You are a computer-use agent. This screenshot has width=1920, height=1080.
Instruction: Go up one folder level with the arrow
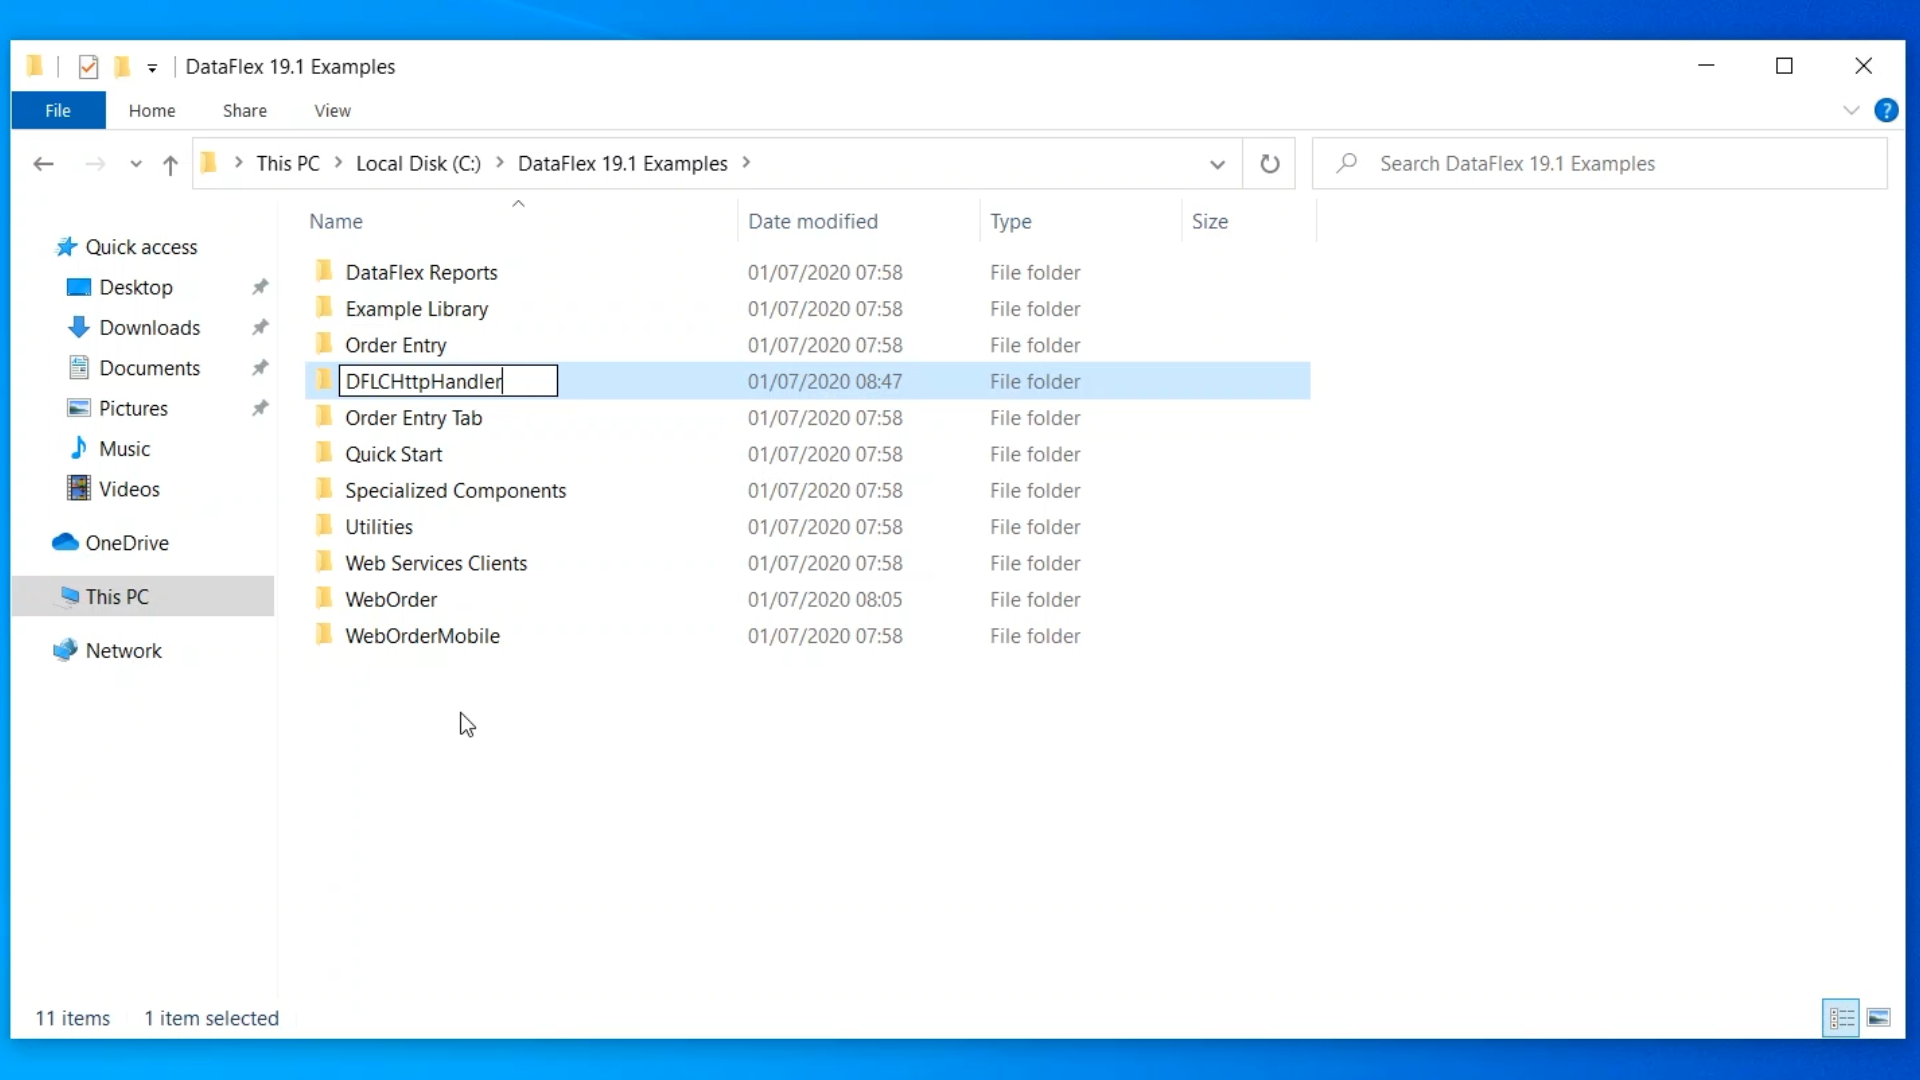point(170,165)
